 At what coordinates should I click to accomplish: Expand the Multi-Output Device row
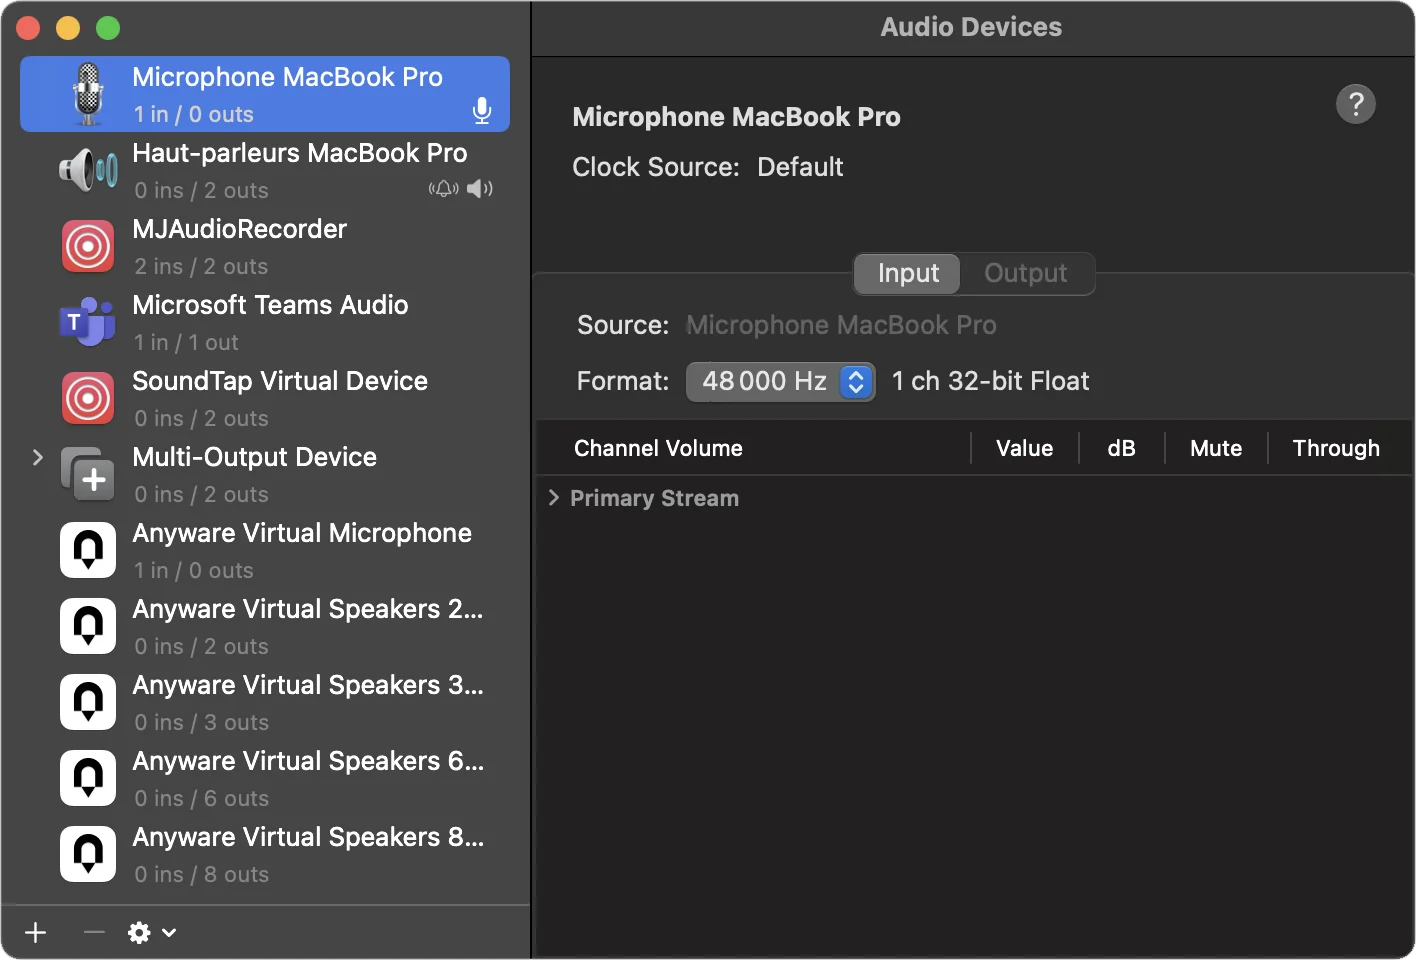point(38,457)
